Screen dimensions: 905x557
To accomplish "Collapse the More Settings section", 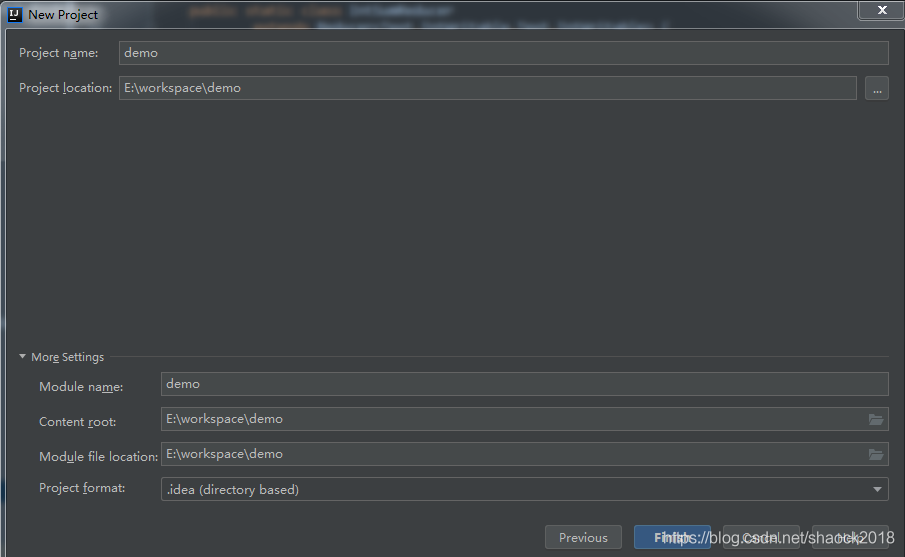I will click(23, 357).
